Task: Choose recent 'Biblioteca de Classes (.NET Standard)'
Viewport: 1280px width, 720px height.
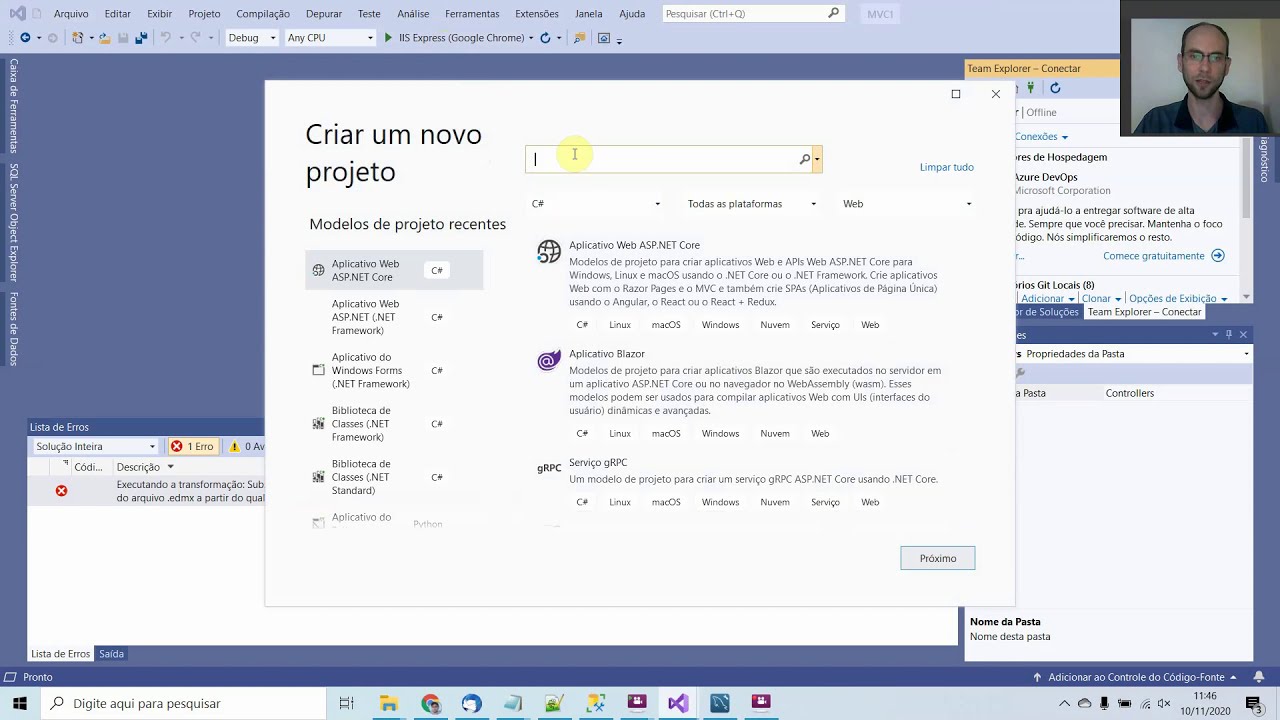Action: pyautogui.click(x=394, y=477)
